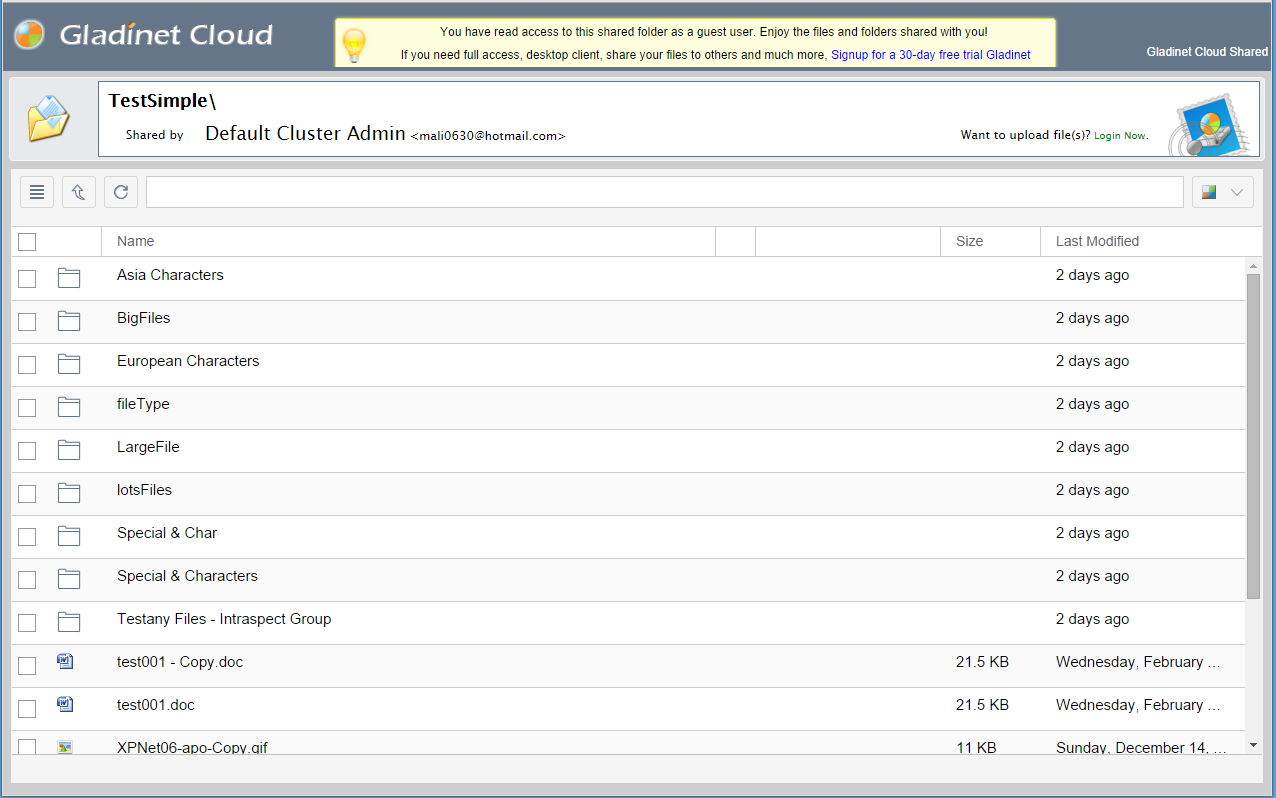This screenshot has height=798, width=1276.
Task: Check the box for test001 - Copy.doc
Action: click(x=27, y=666)
